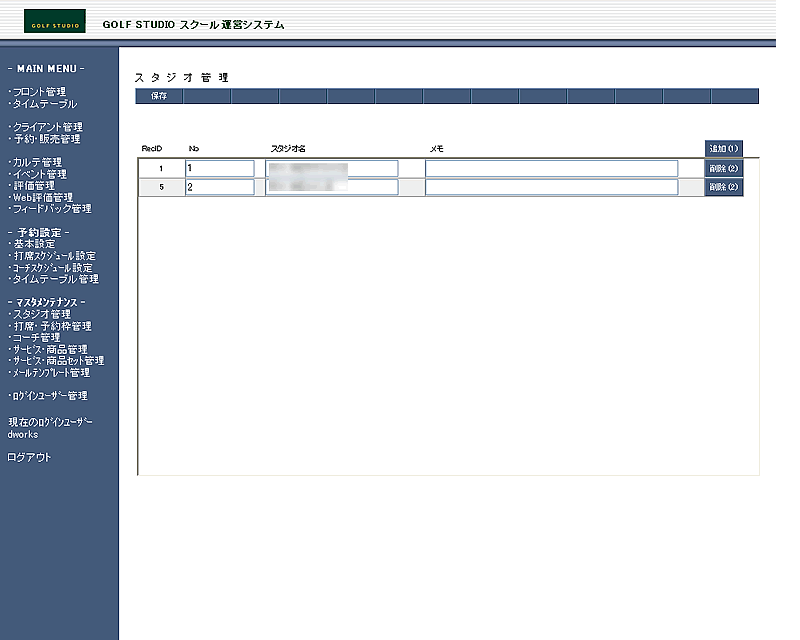Open Web評価管理 link
Screen dimensions: 800x640
43,198
